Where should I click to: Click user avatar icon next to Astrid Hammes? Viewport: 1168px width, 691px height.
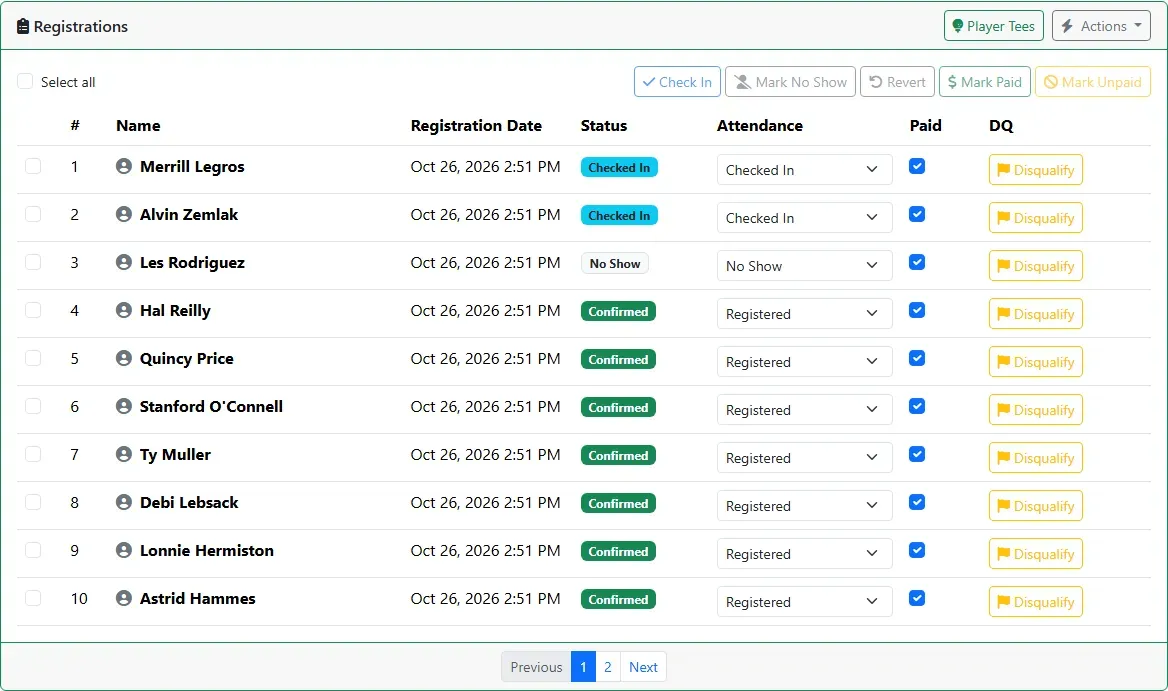click(x=124, y=599)
